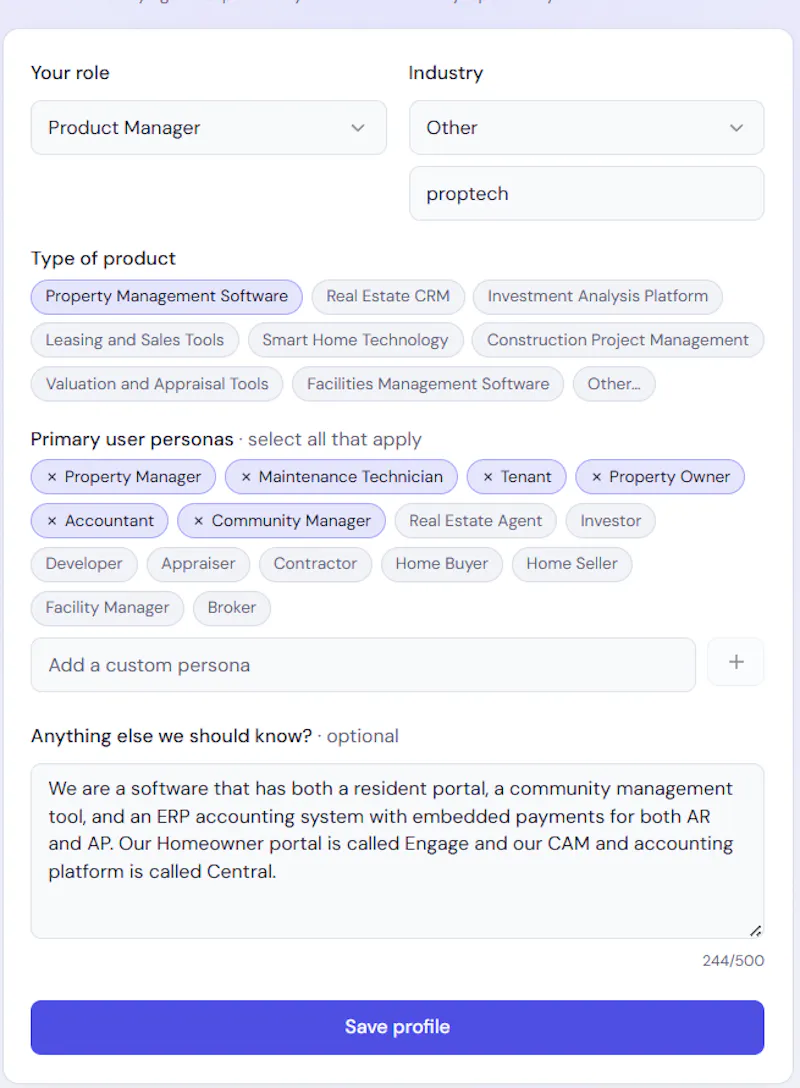Deselect Property Management Software chip
The width and height of the screenshot is (800, 1088).
coord(167,296)
